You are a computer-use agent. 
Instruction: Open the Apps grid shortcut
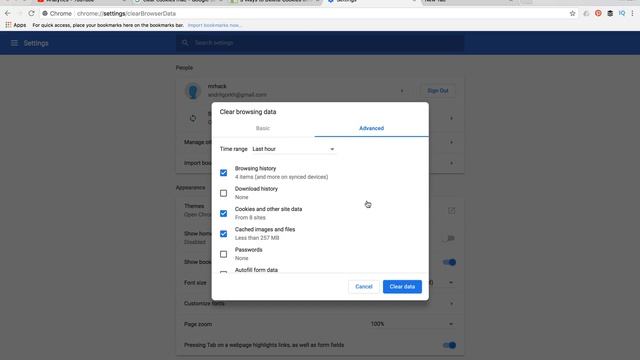[x=16, y=25]
